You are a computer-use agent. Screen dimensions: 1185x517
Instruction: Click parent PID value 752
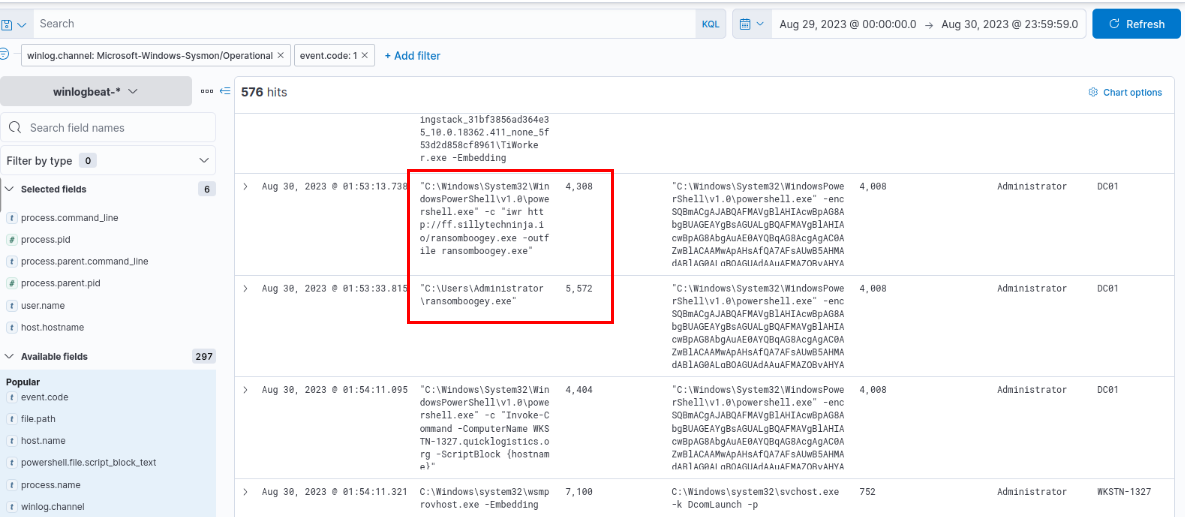pos(868,491)
